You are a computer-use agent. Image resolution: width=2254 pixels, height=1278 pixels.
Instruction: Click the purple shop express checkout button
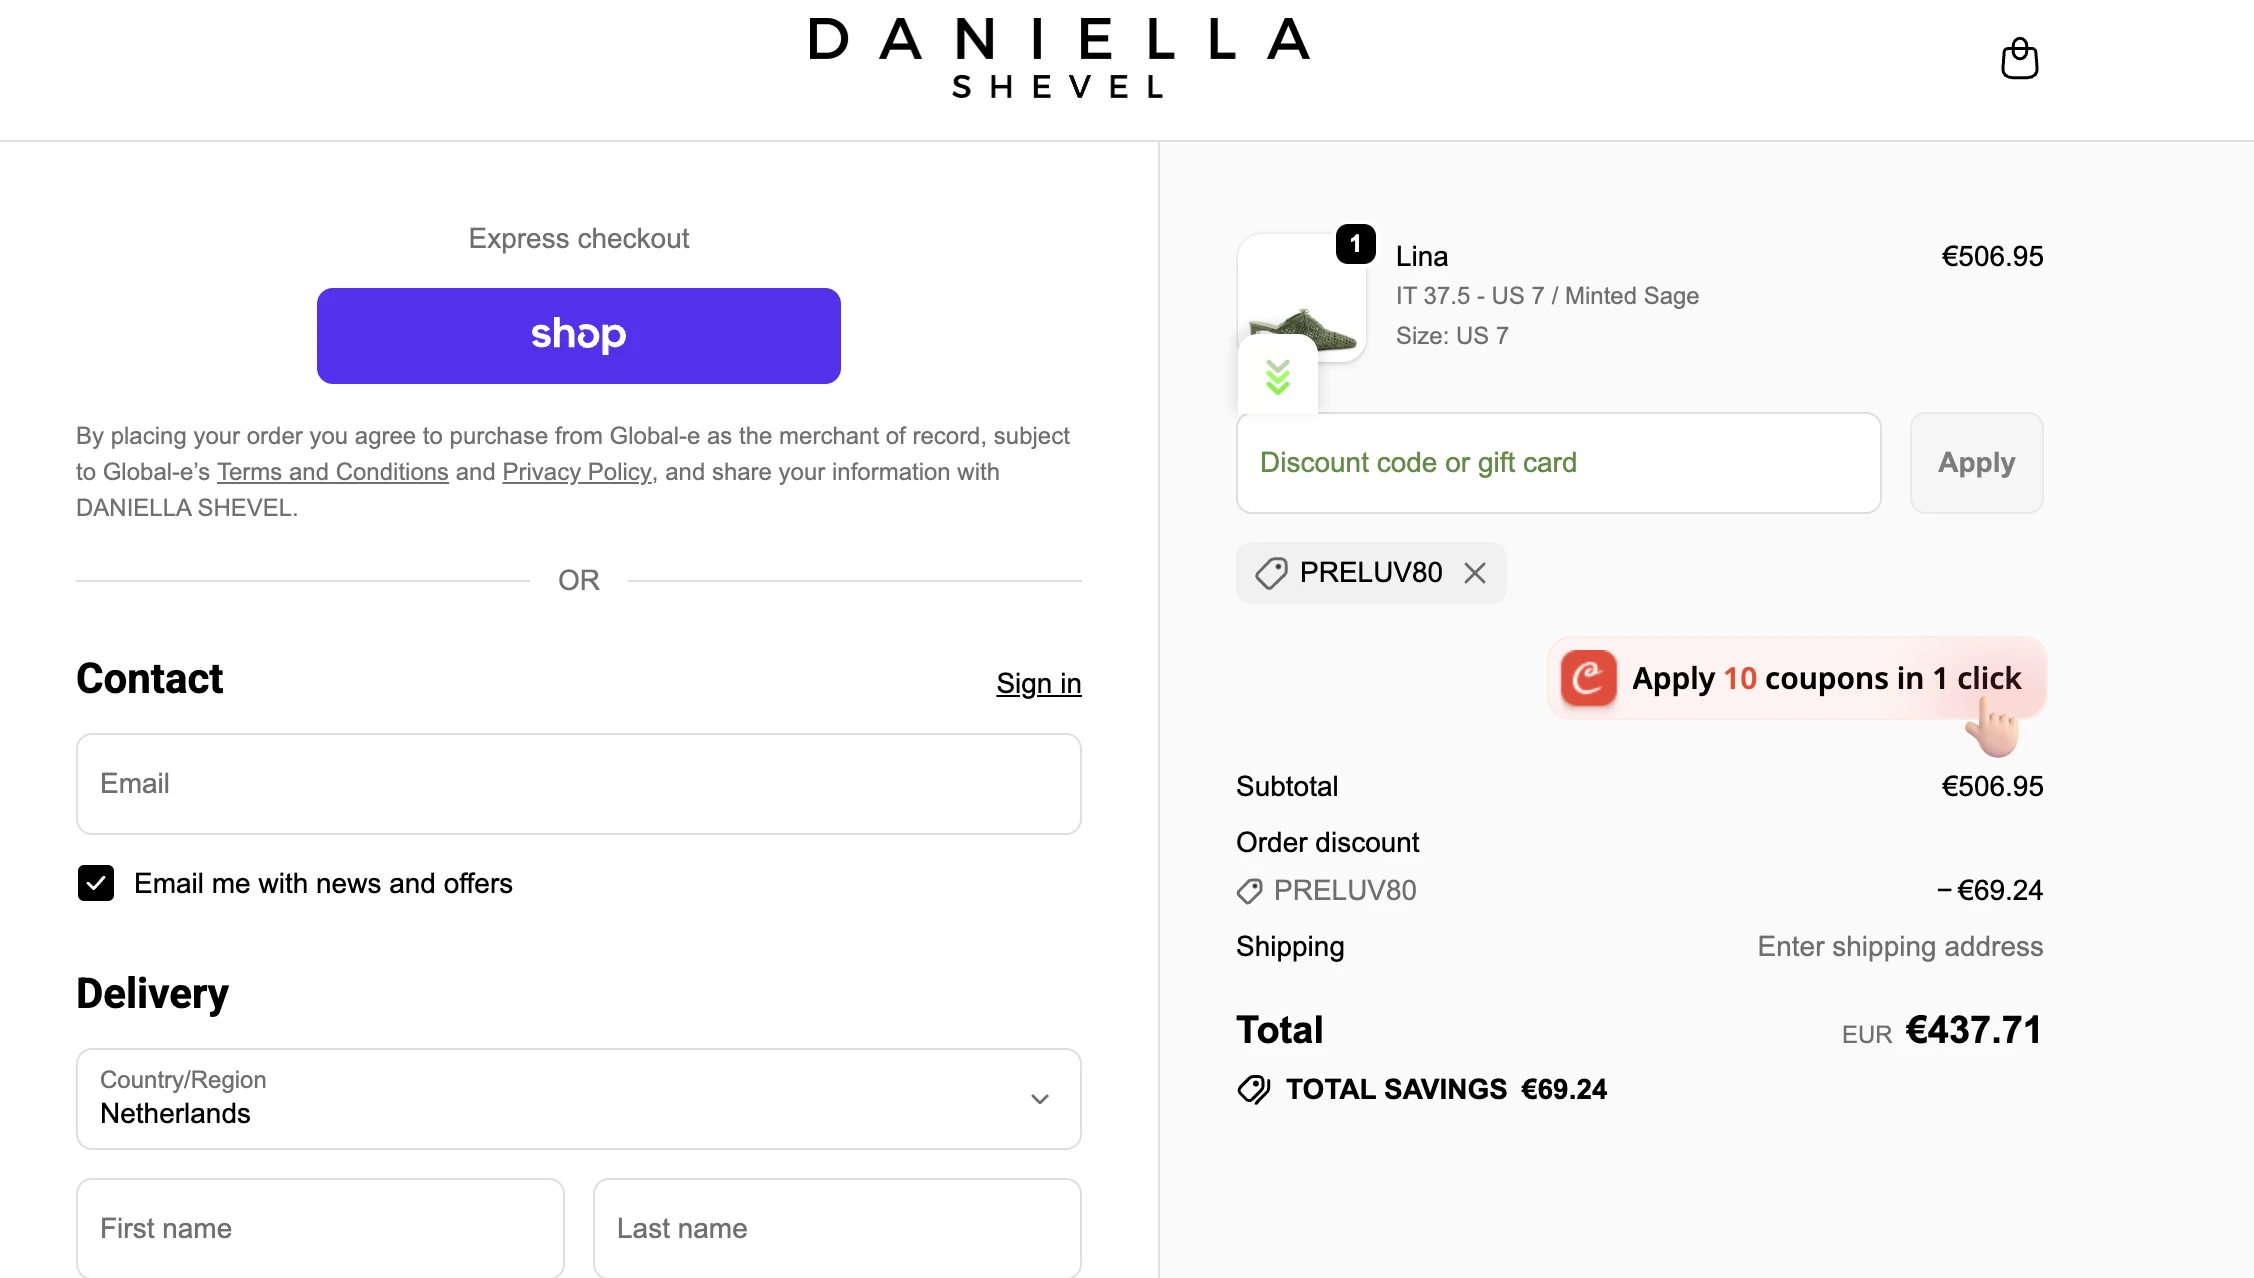click(x=578, y=336)
